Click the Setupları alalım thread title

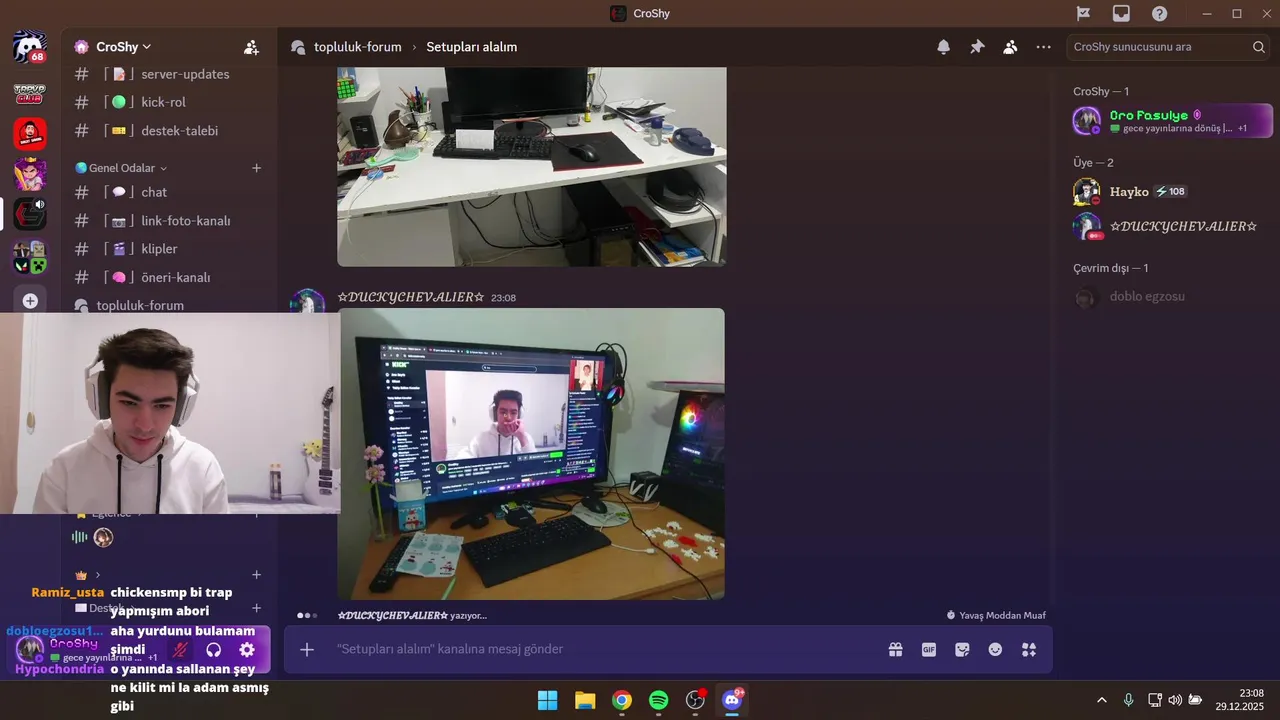pos(472,47)
